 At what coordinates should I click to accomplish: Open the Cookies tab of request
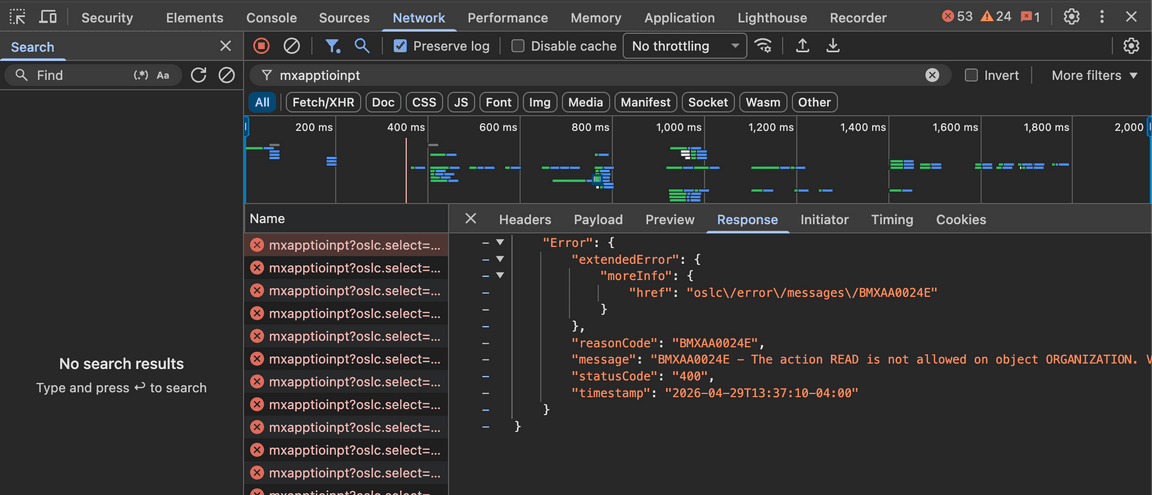click(961, 220)
